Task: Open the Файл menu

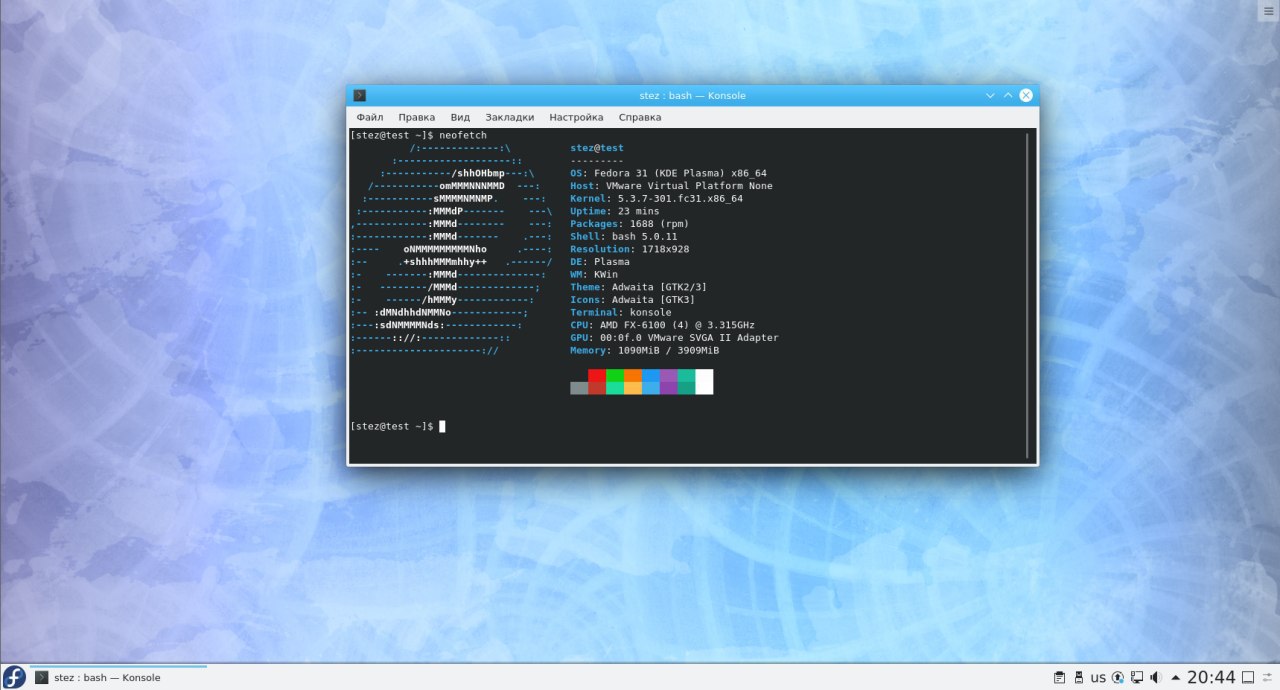Action: pos(370,117)
